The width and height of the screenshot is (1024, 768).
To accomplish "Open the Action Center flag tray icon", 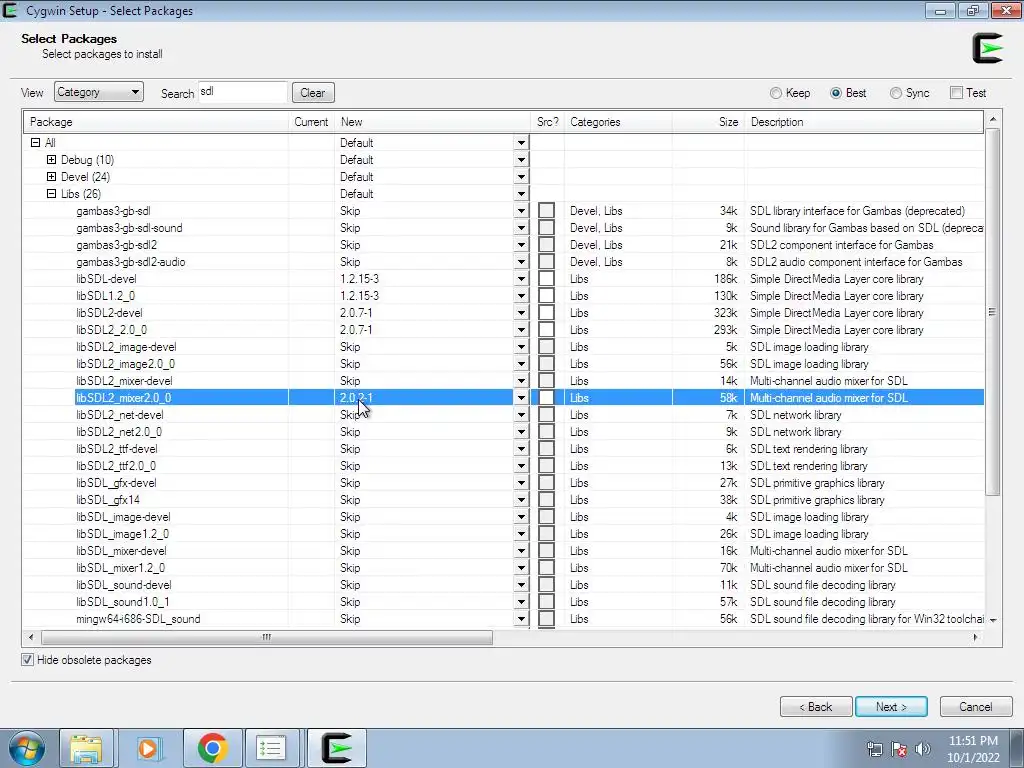I will point(899,749).
